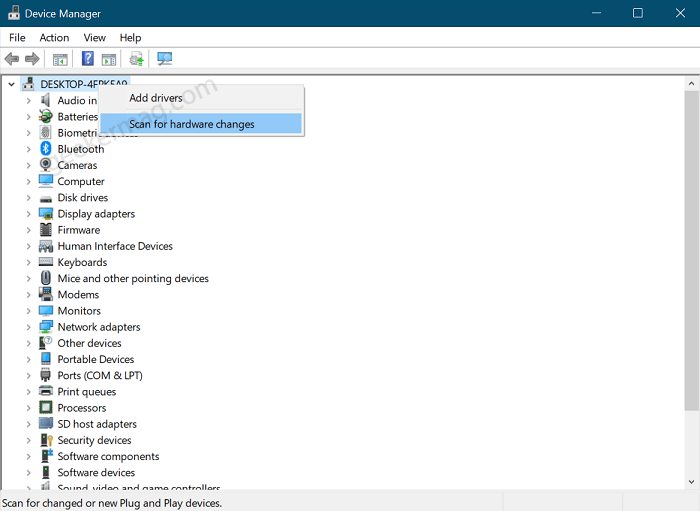Select the Monitors tree row

tap(79, 311)
